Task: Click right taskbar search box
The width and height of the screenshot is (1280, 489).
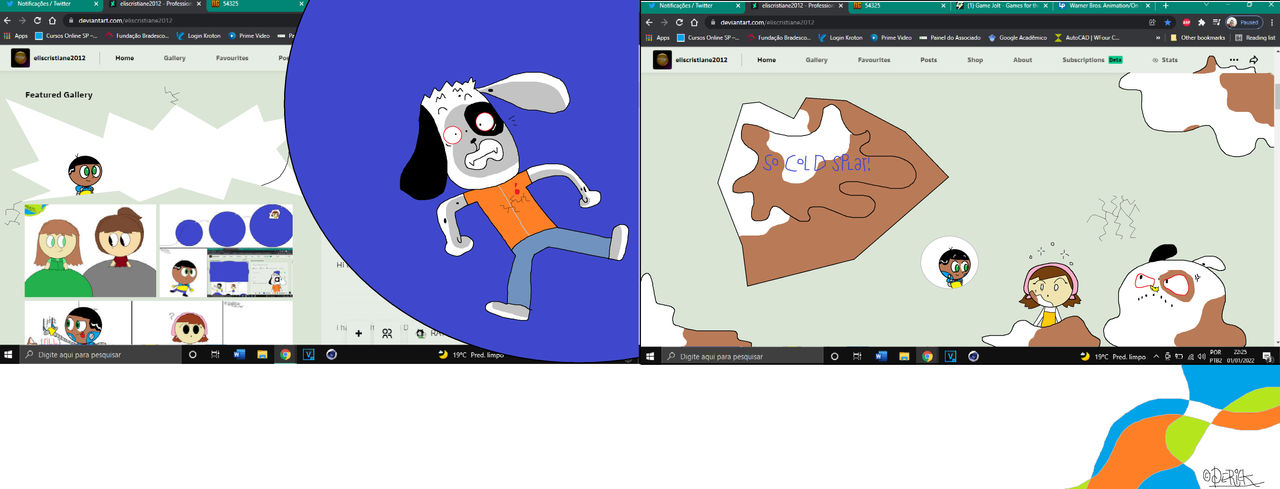Action: tap(740, 355)
